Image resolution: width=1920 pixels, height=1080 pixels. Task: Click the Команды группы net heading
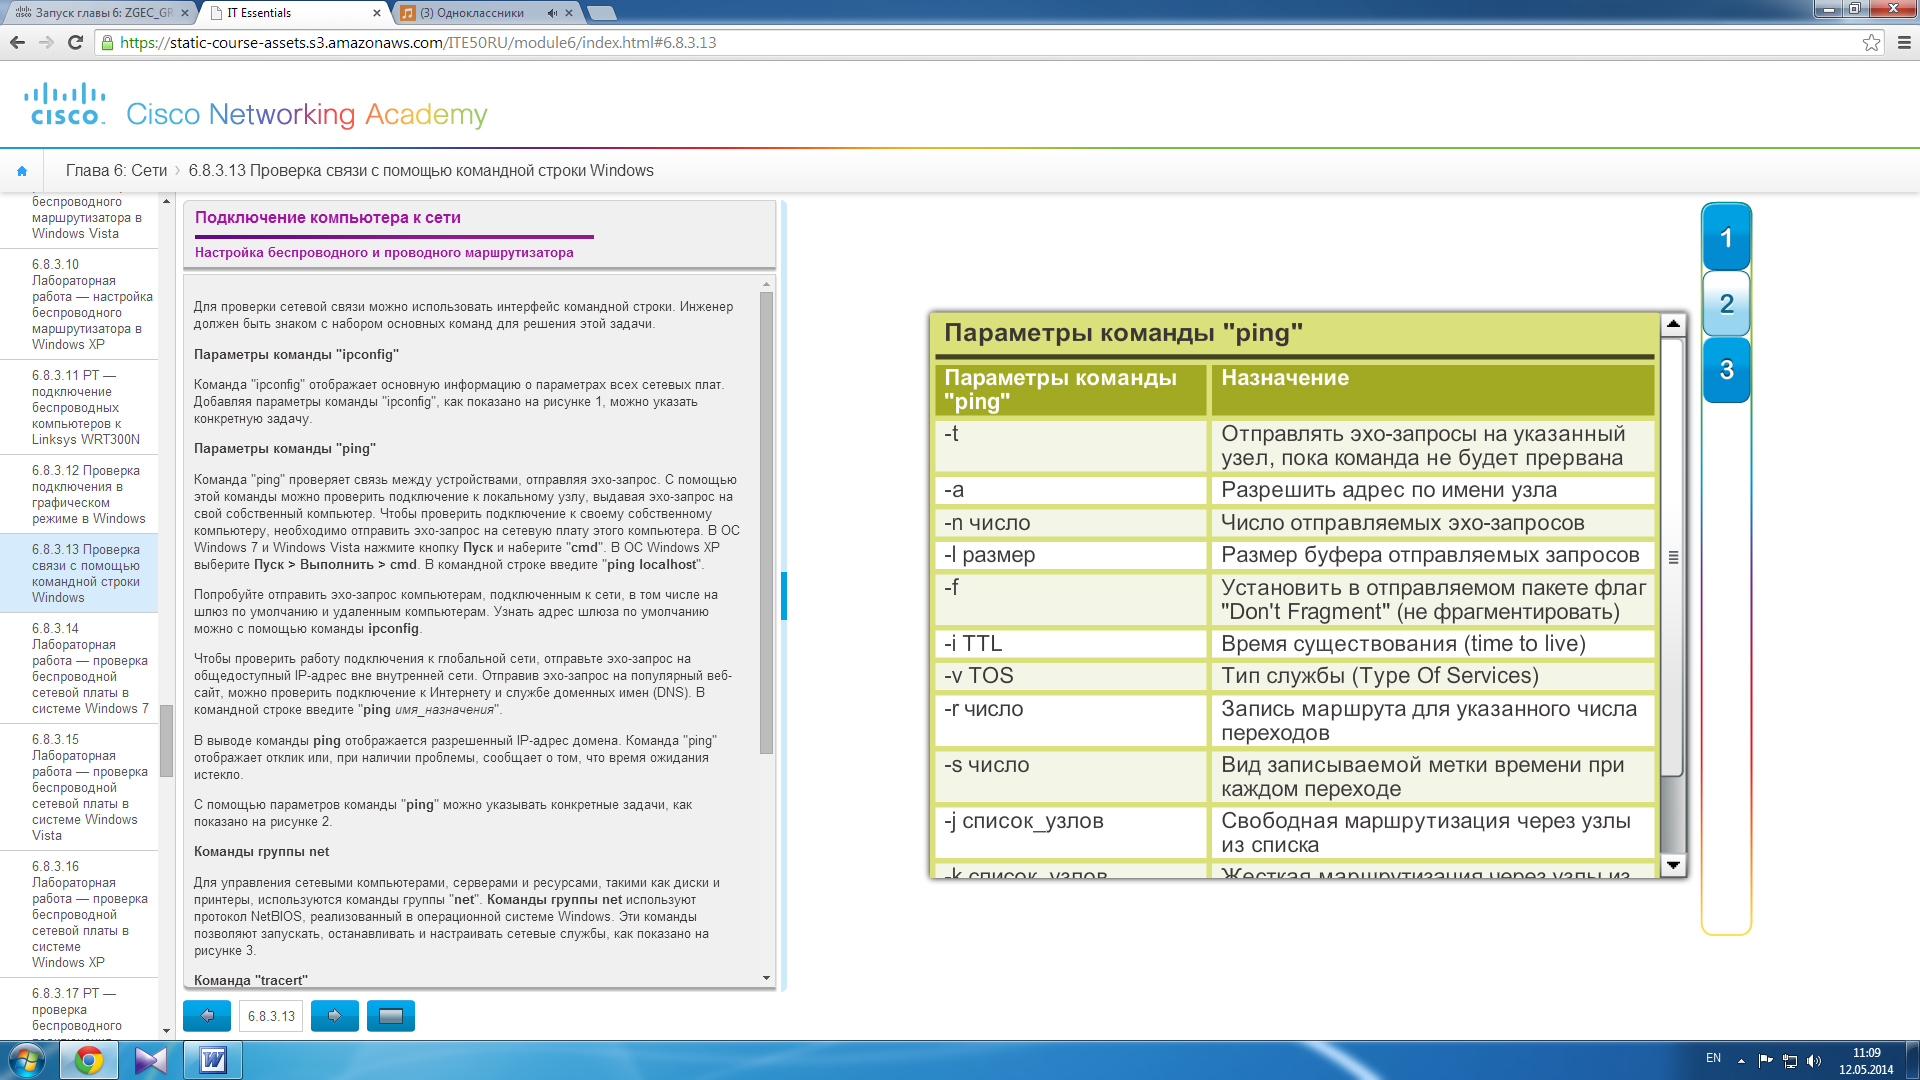pos(261,852)
